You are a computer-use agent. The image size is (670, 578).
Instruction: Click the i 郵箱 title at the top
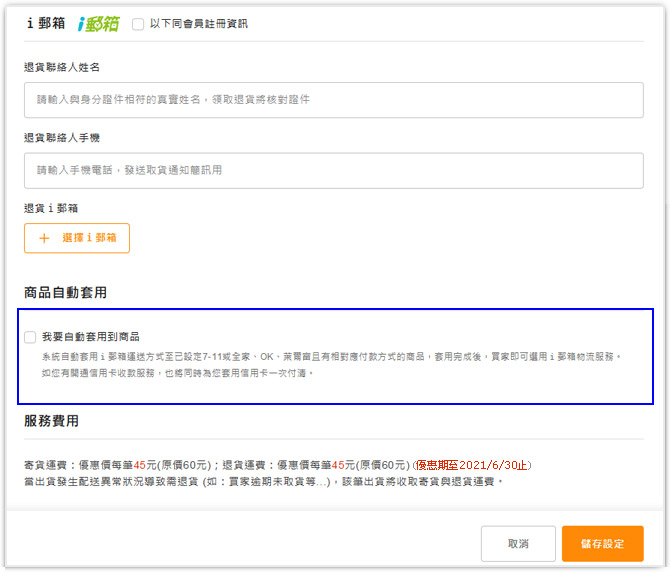(x=45, y=23)
